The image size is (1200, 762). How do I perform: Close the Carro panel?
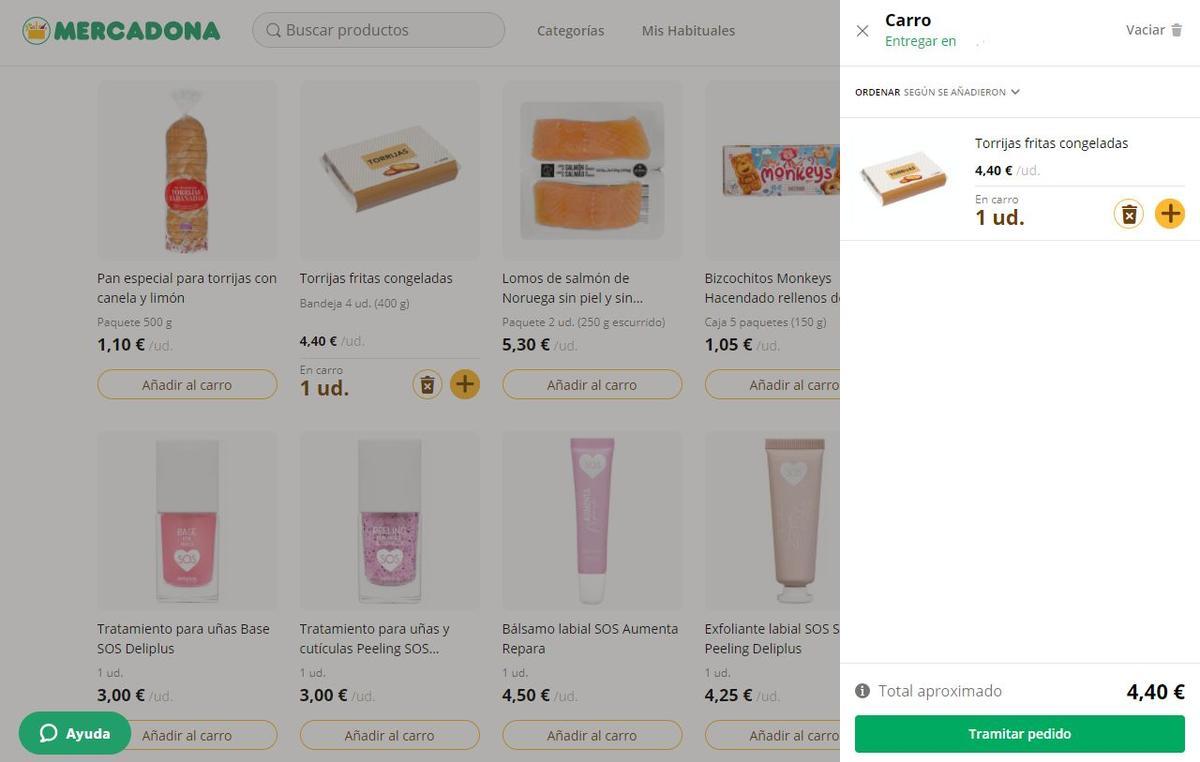click(862, 29)
